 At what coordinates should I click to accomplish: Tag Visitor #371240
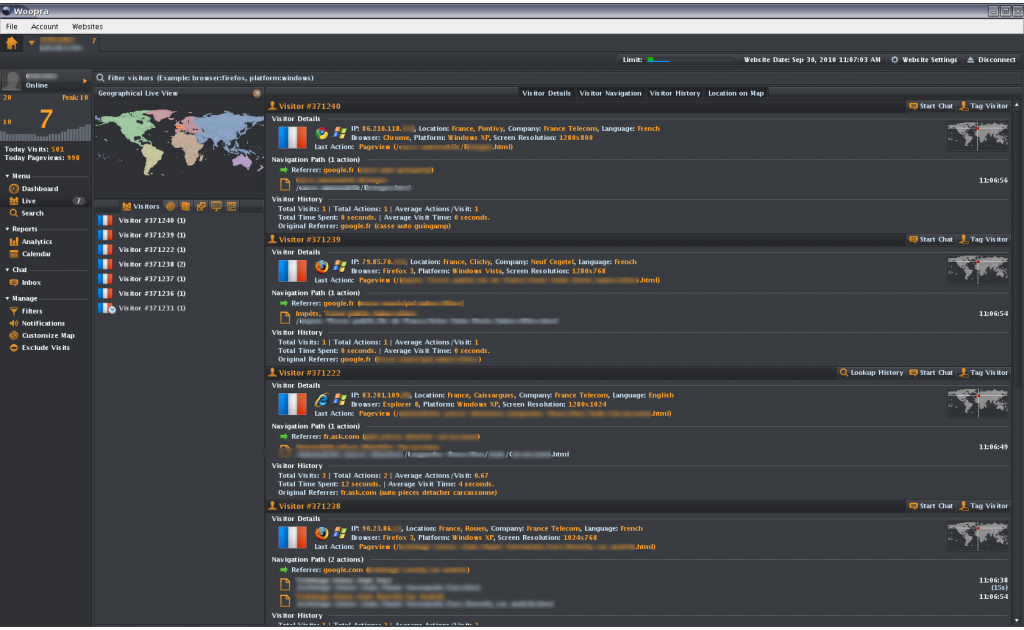click(984, 106)
